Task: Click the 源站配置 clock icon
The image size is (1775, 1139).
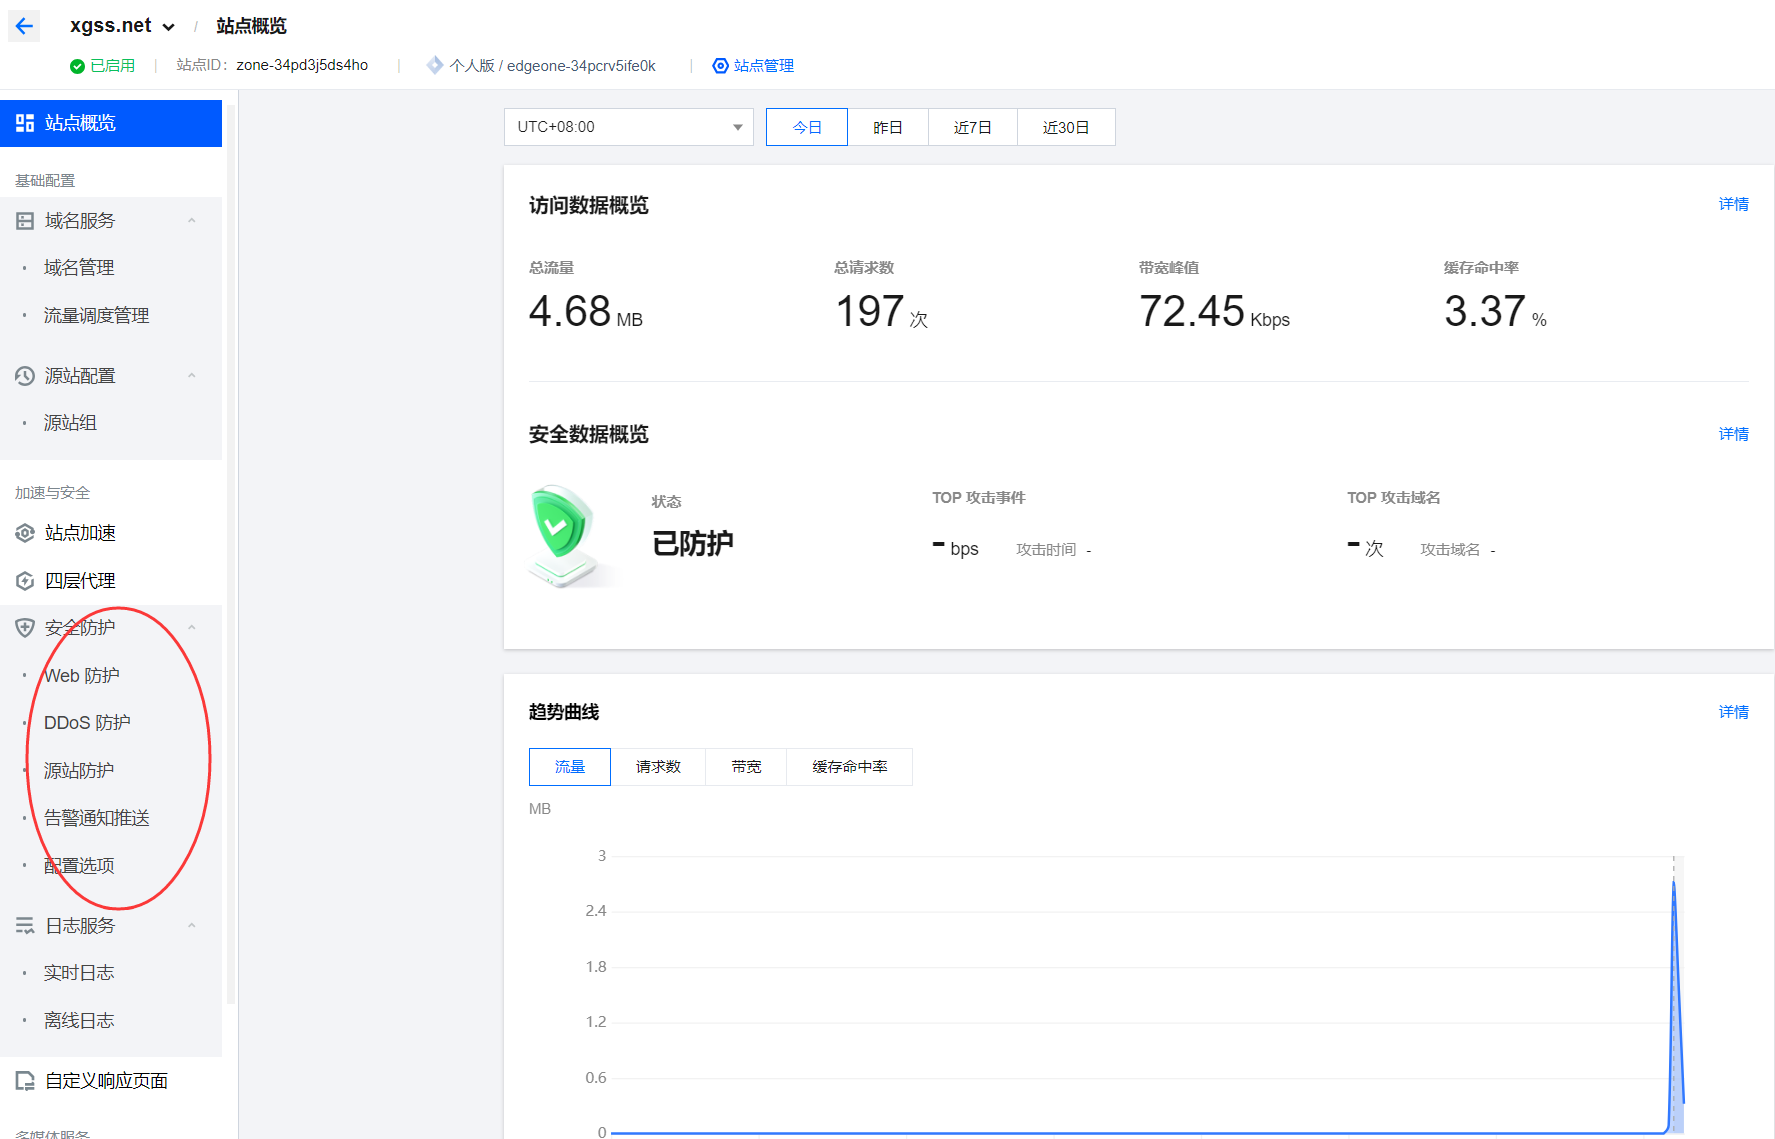Action: [25, 376]
